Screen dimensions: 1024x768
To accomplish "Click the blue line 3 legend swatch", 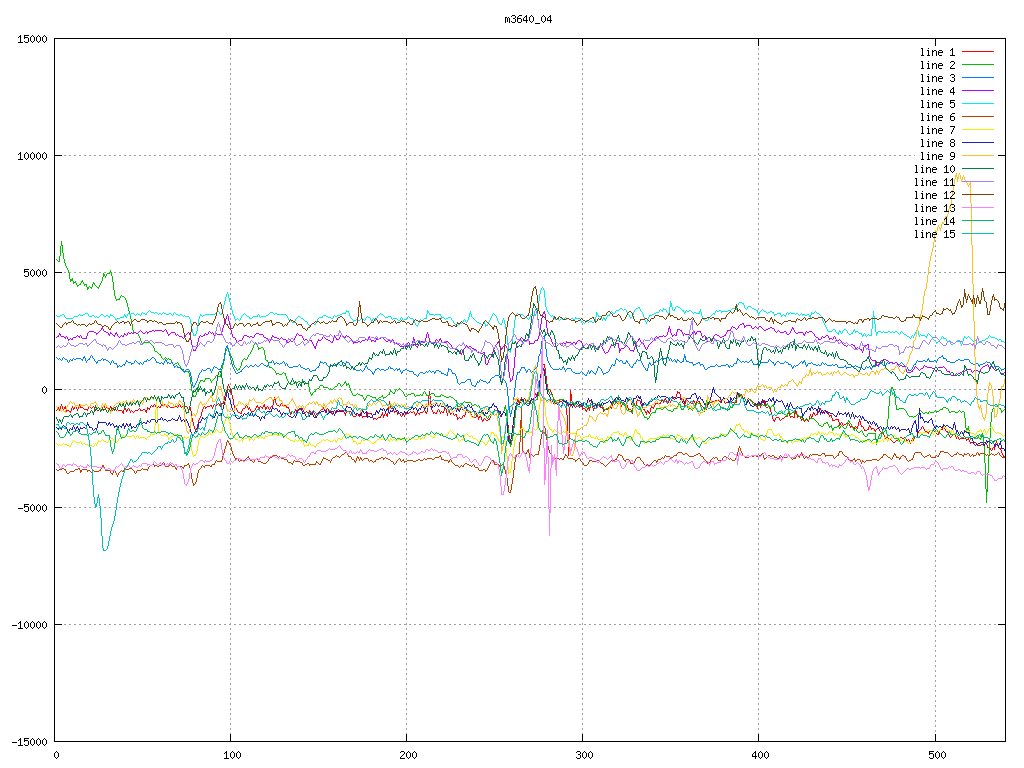I will (x=978, y=78).
